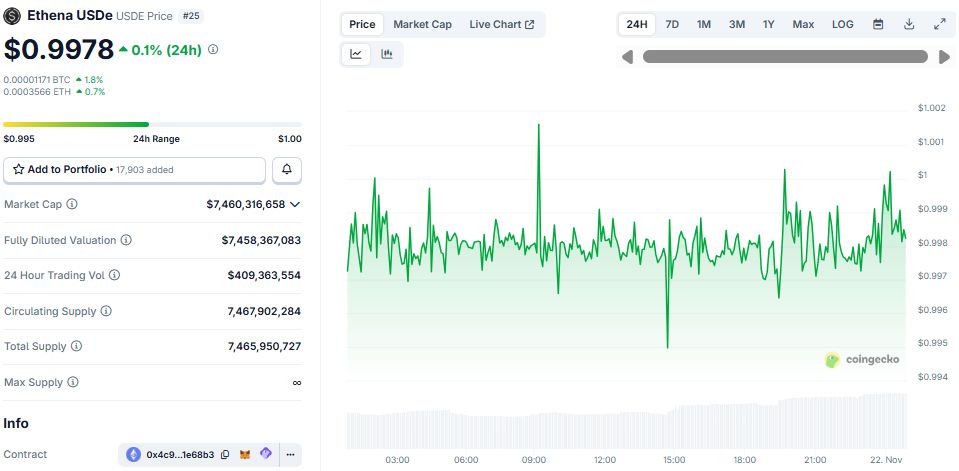The image size is (959, 471).
Task: Switch to the Market Cap tab
Action: coord(422,24)
